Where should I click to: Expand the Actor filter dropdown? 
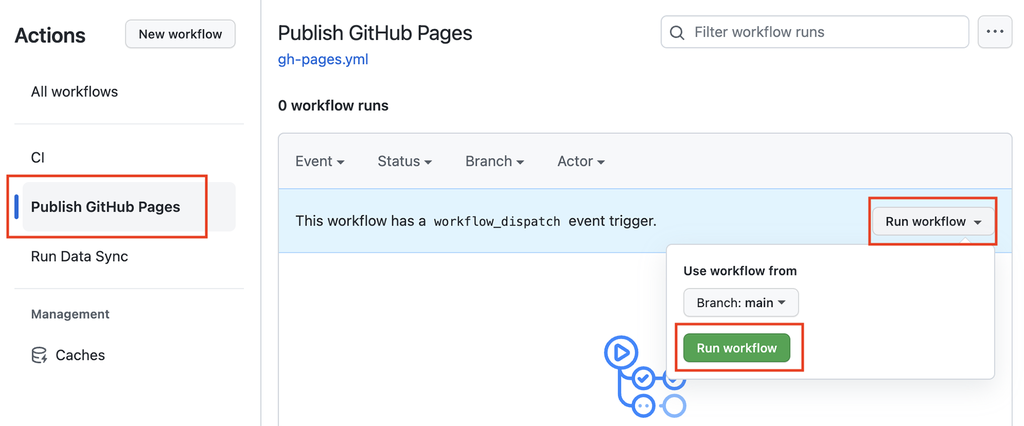(x=581, y=161)
